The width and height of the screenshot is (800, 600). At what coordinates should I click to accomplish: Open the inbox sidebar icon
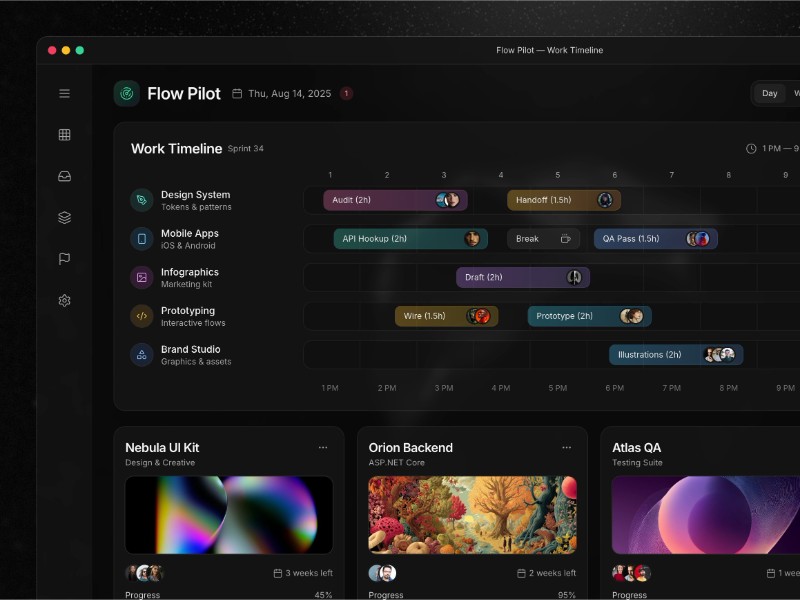click(64, 176)
